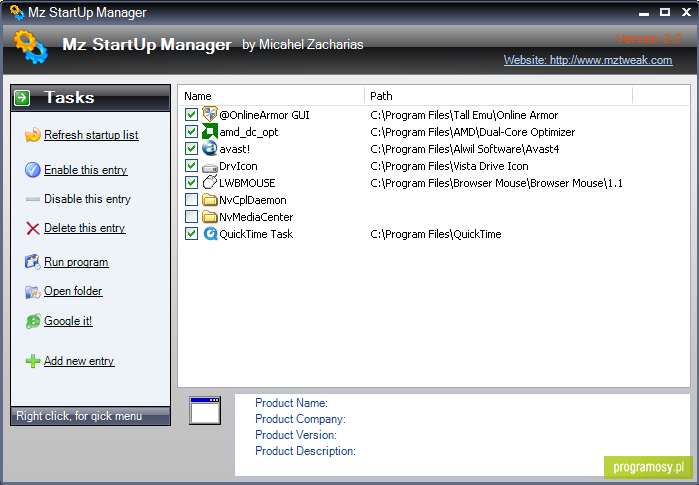
Task: Click the program window icon near Product Name
Action: (x=205, y=411)
